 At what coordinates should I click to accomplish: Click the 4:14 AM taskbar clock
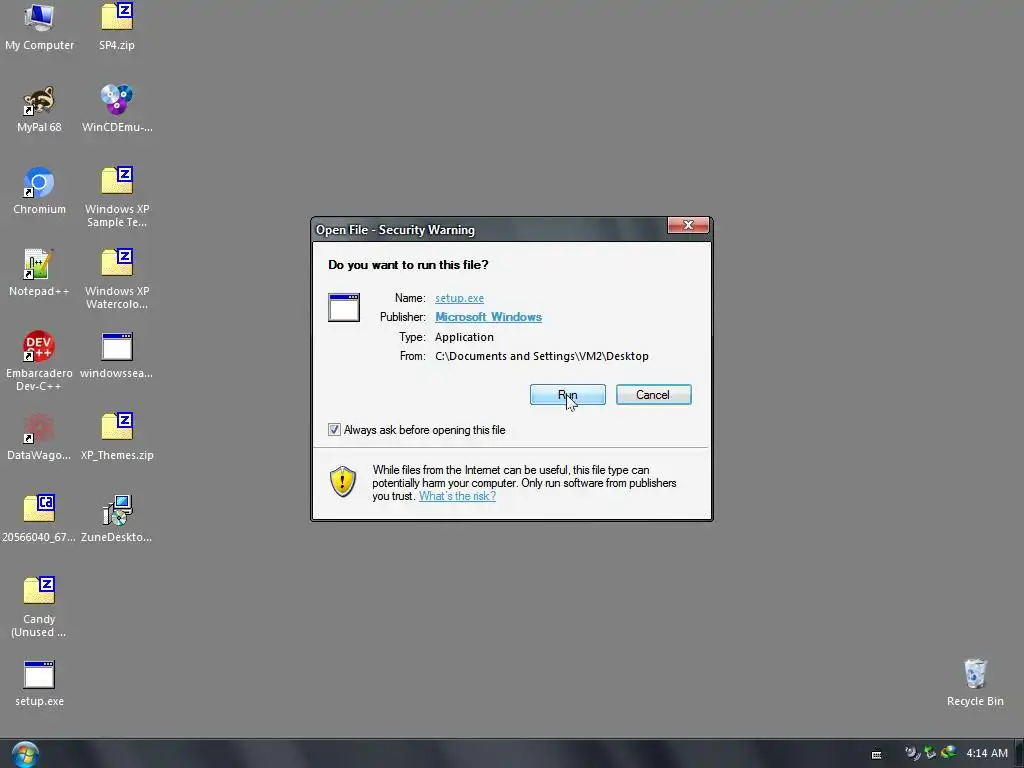(x=987, y=753)
